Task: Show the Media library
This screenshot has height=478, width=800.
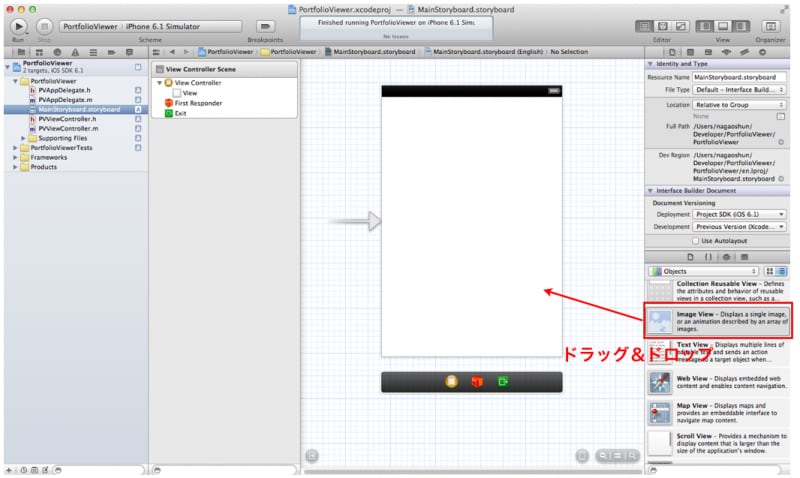Action: click(x=744, y=257)
